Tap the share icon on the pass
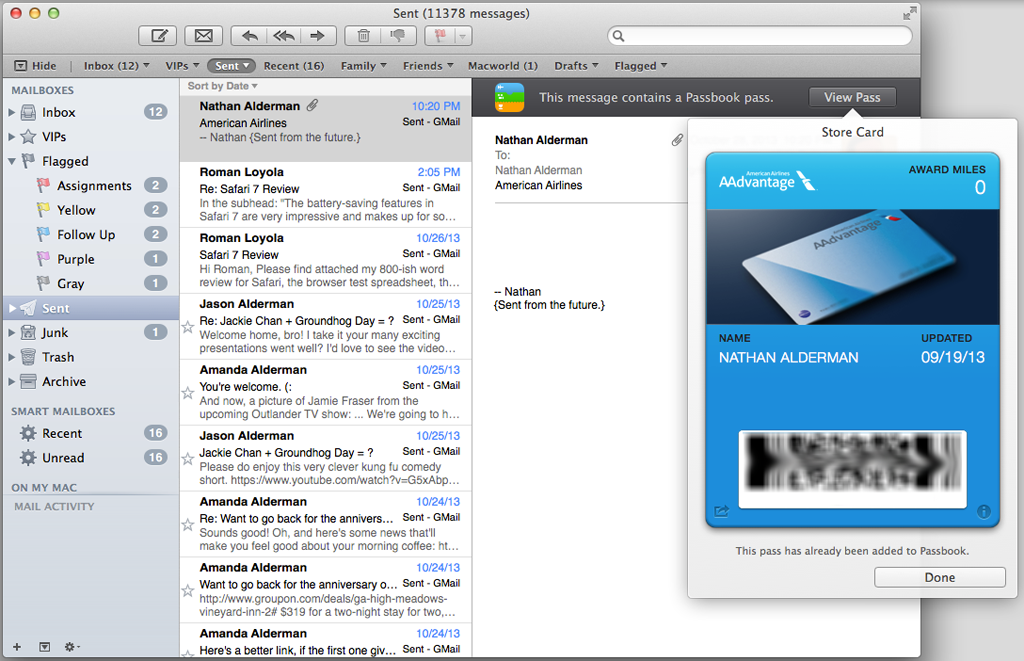 coord(722,511)
